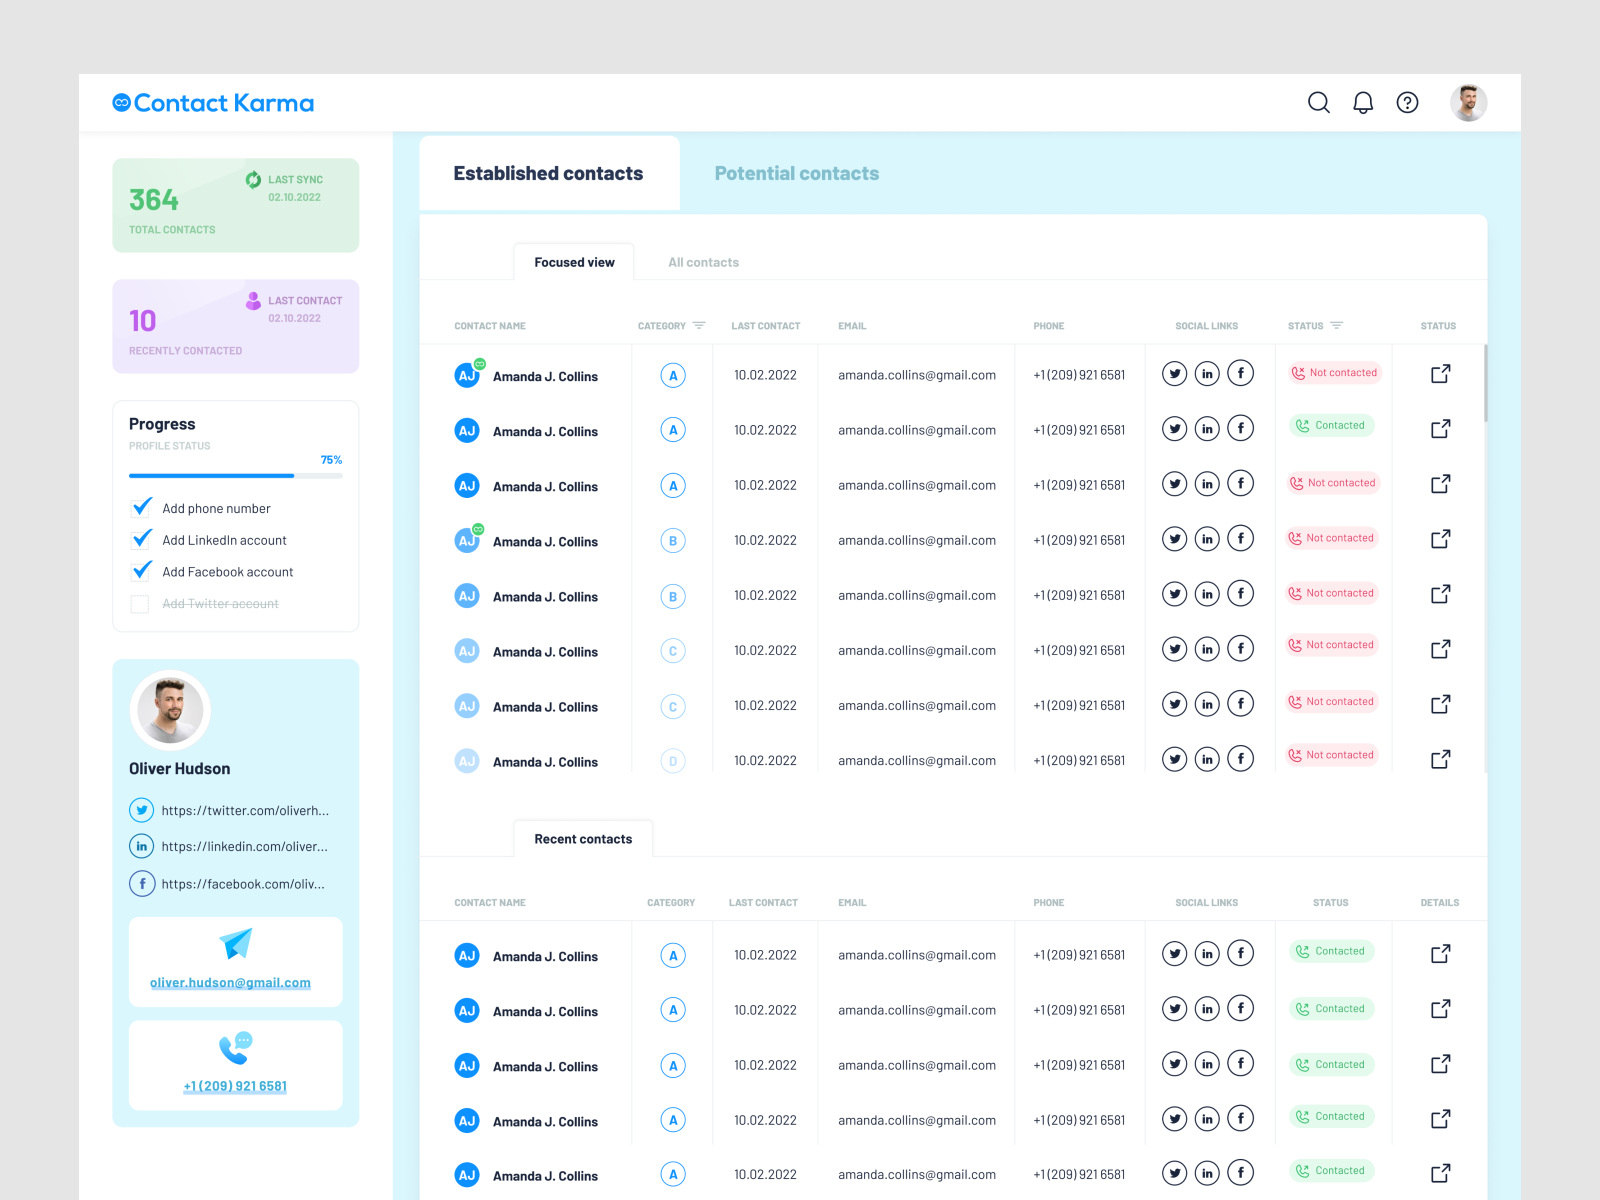Click the notification bell icon
This screenshot has width=1600, height=1200.
pyautogui.click(x=1362, y=102)
